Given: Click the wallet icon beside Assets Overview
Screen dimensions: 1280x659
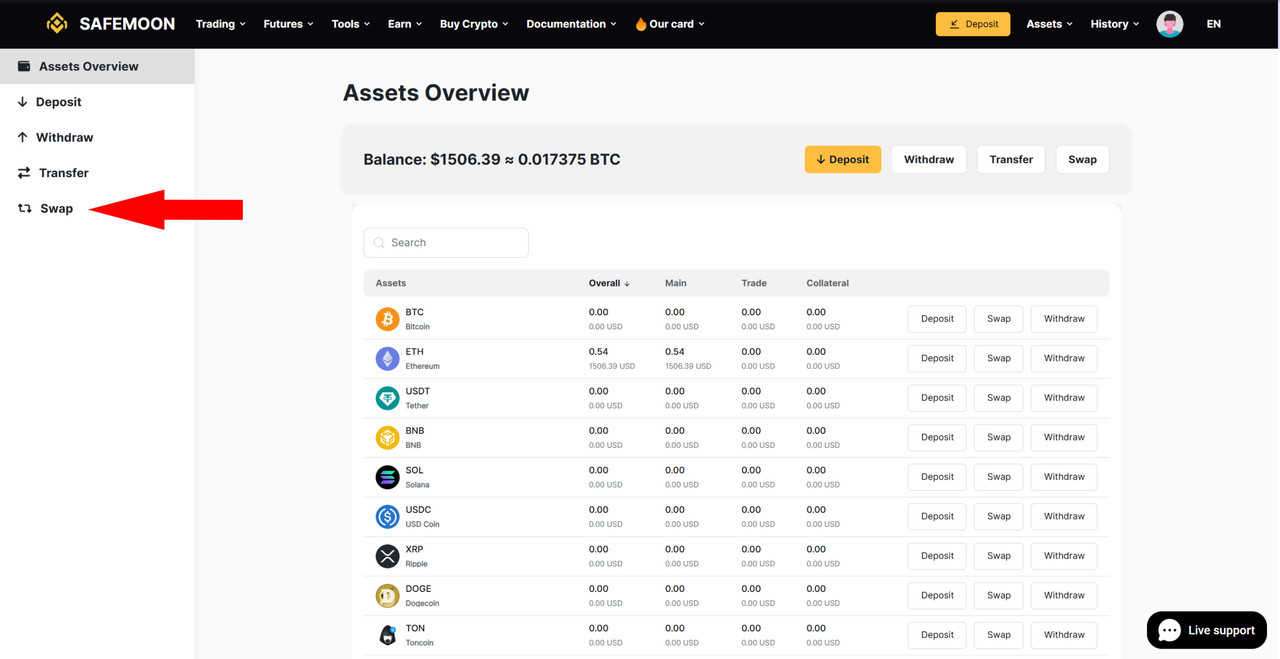Looking at the screenshot, I should point(24,66).
